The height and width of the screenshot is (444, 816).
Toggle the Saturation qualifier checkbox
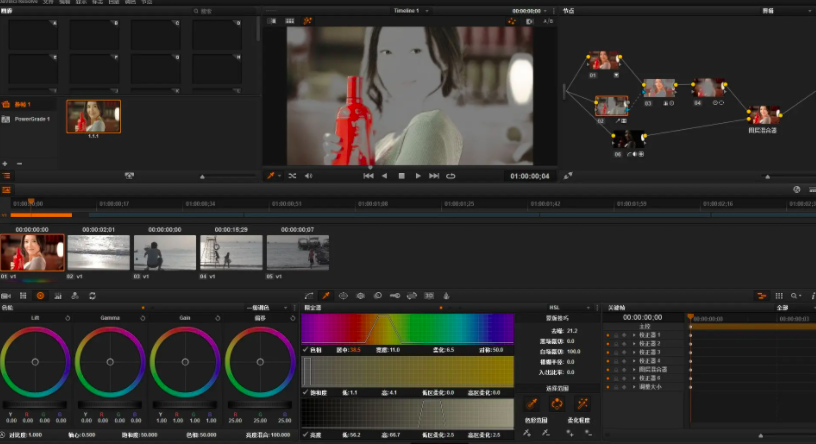click(305, 392)
